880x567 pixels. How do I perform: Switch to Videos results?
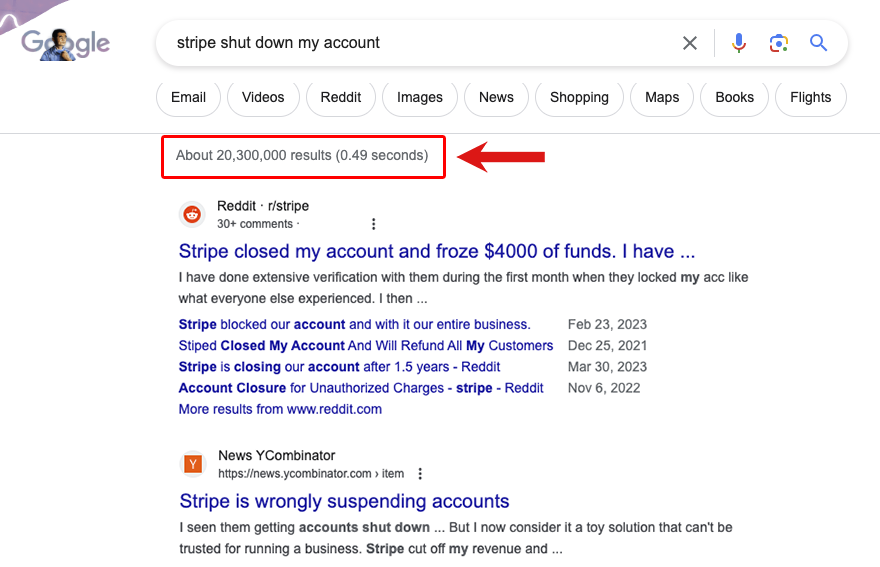263,98
